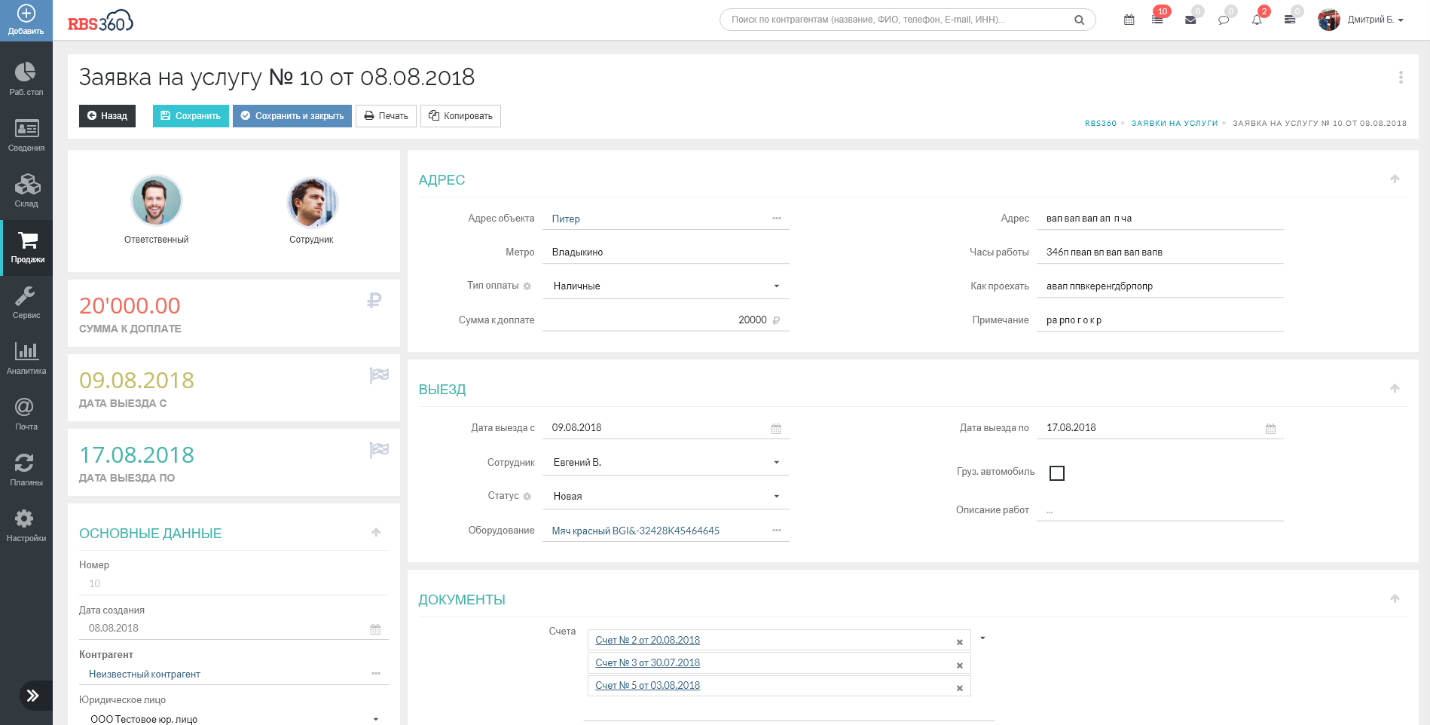Enable the Груз. автомобиль checkbox
Screen dimensions: 1430x725
click(x=1057, y=472)
